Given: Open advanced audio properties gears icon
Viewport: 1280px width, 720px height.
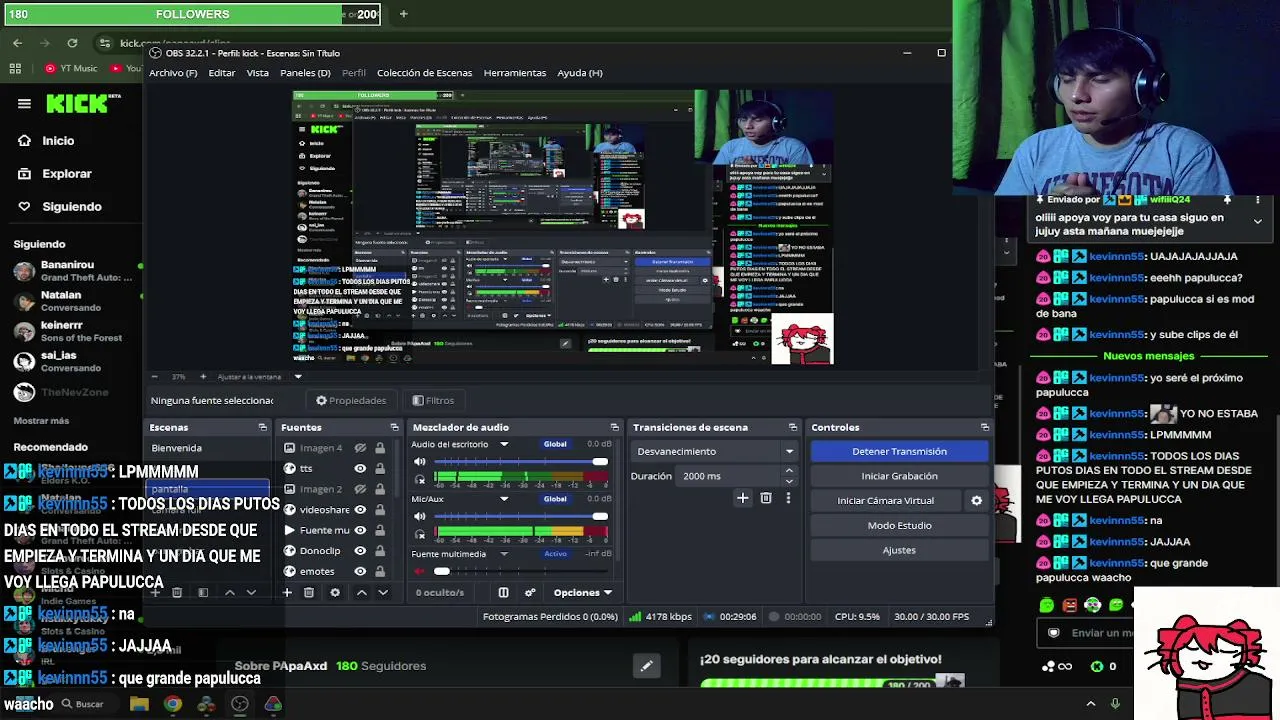Looking at the screenshot, I should point(530,593).
